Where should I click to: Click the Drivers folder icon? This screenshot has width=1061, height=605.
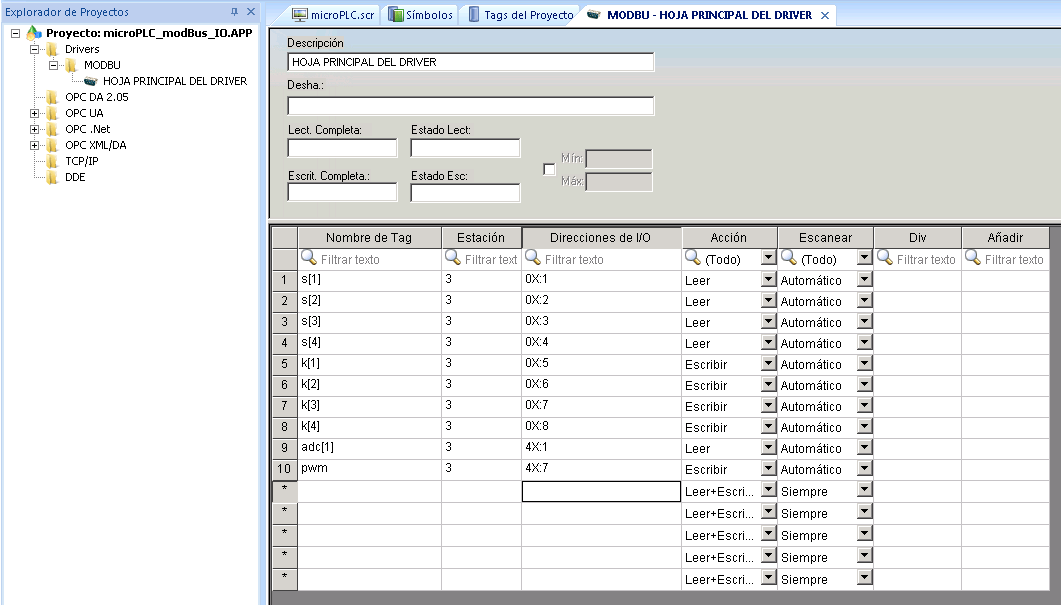coord(52,49)
